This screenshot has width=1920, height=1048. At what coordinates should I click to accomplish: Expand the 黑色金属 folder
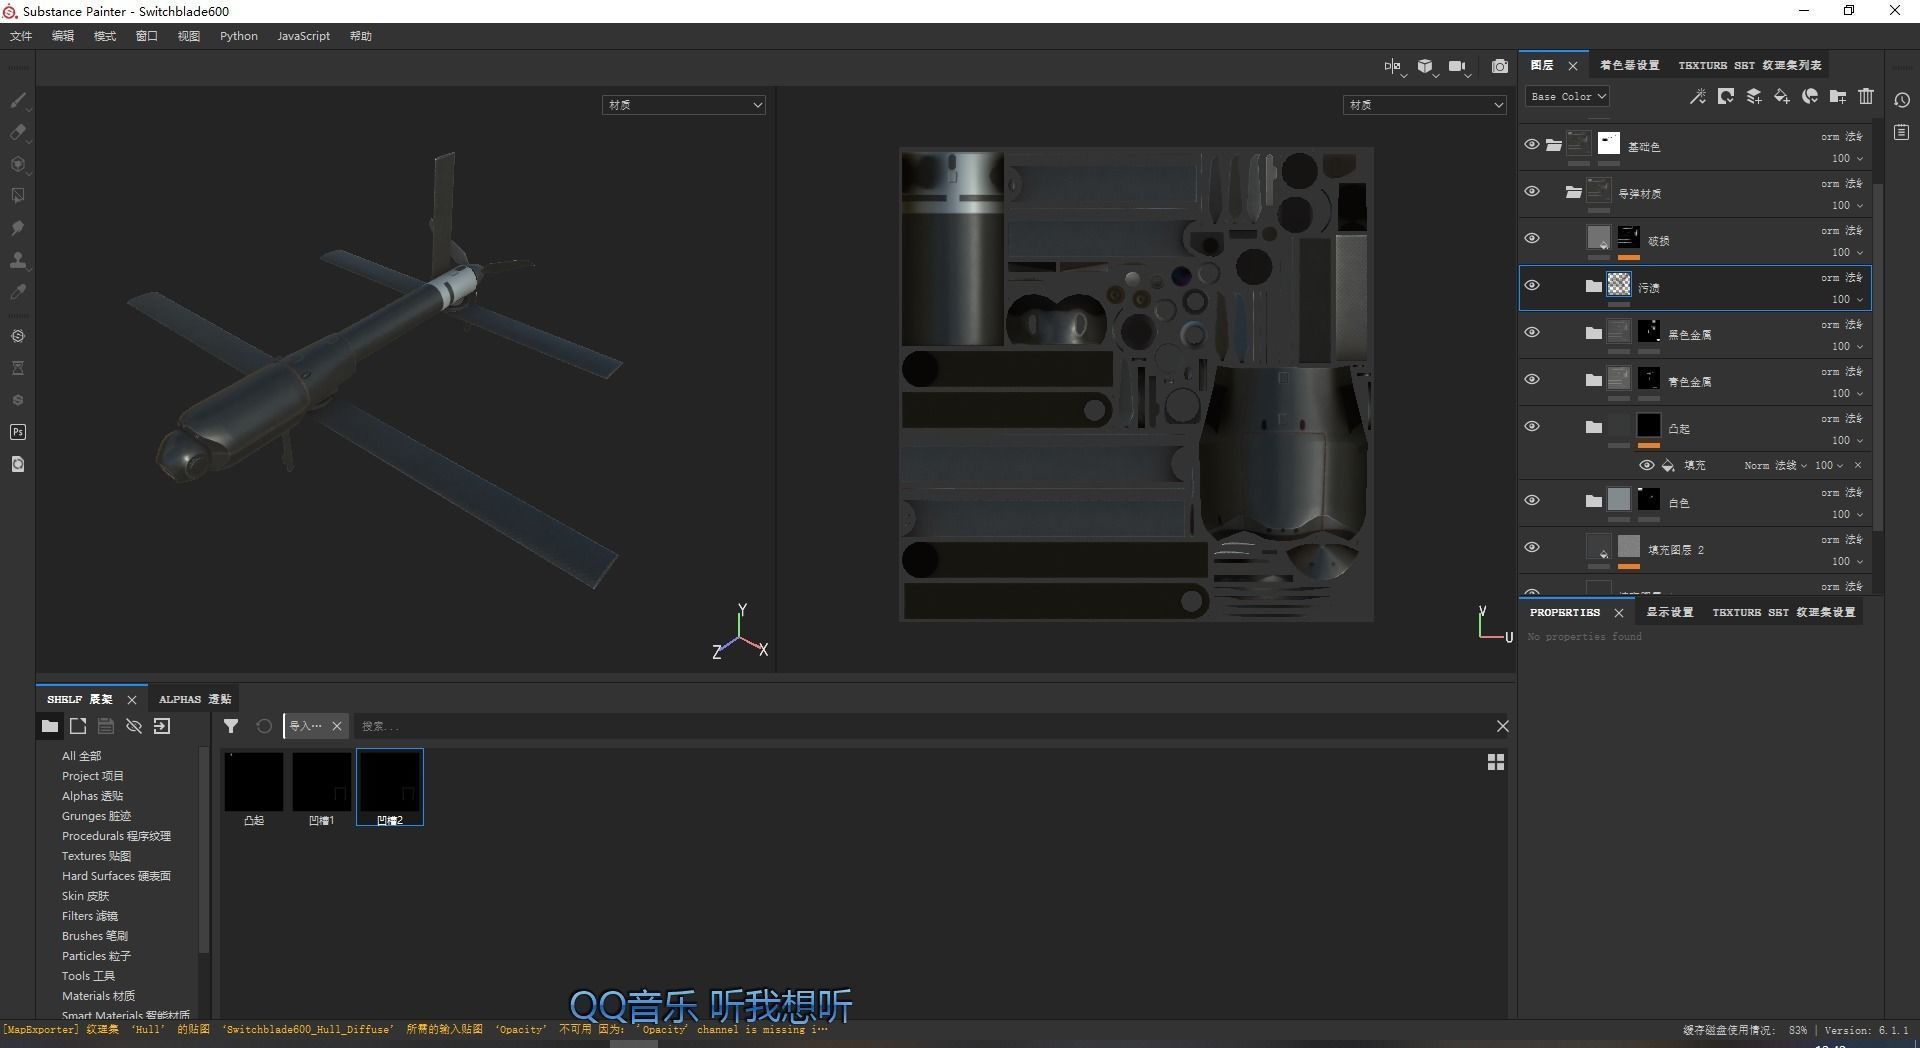[x=1593, y=333]
